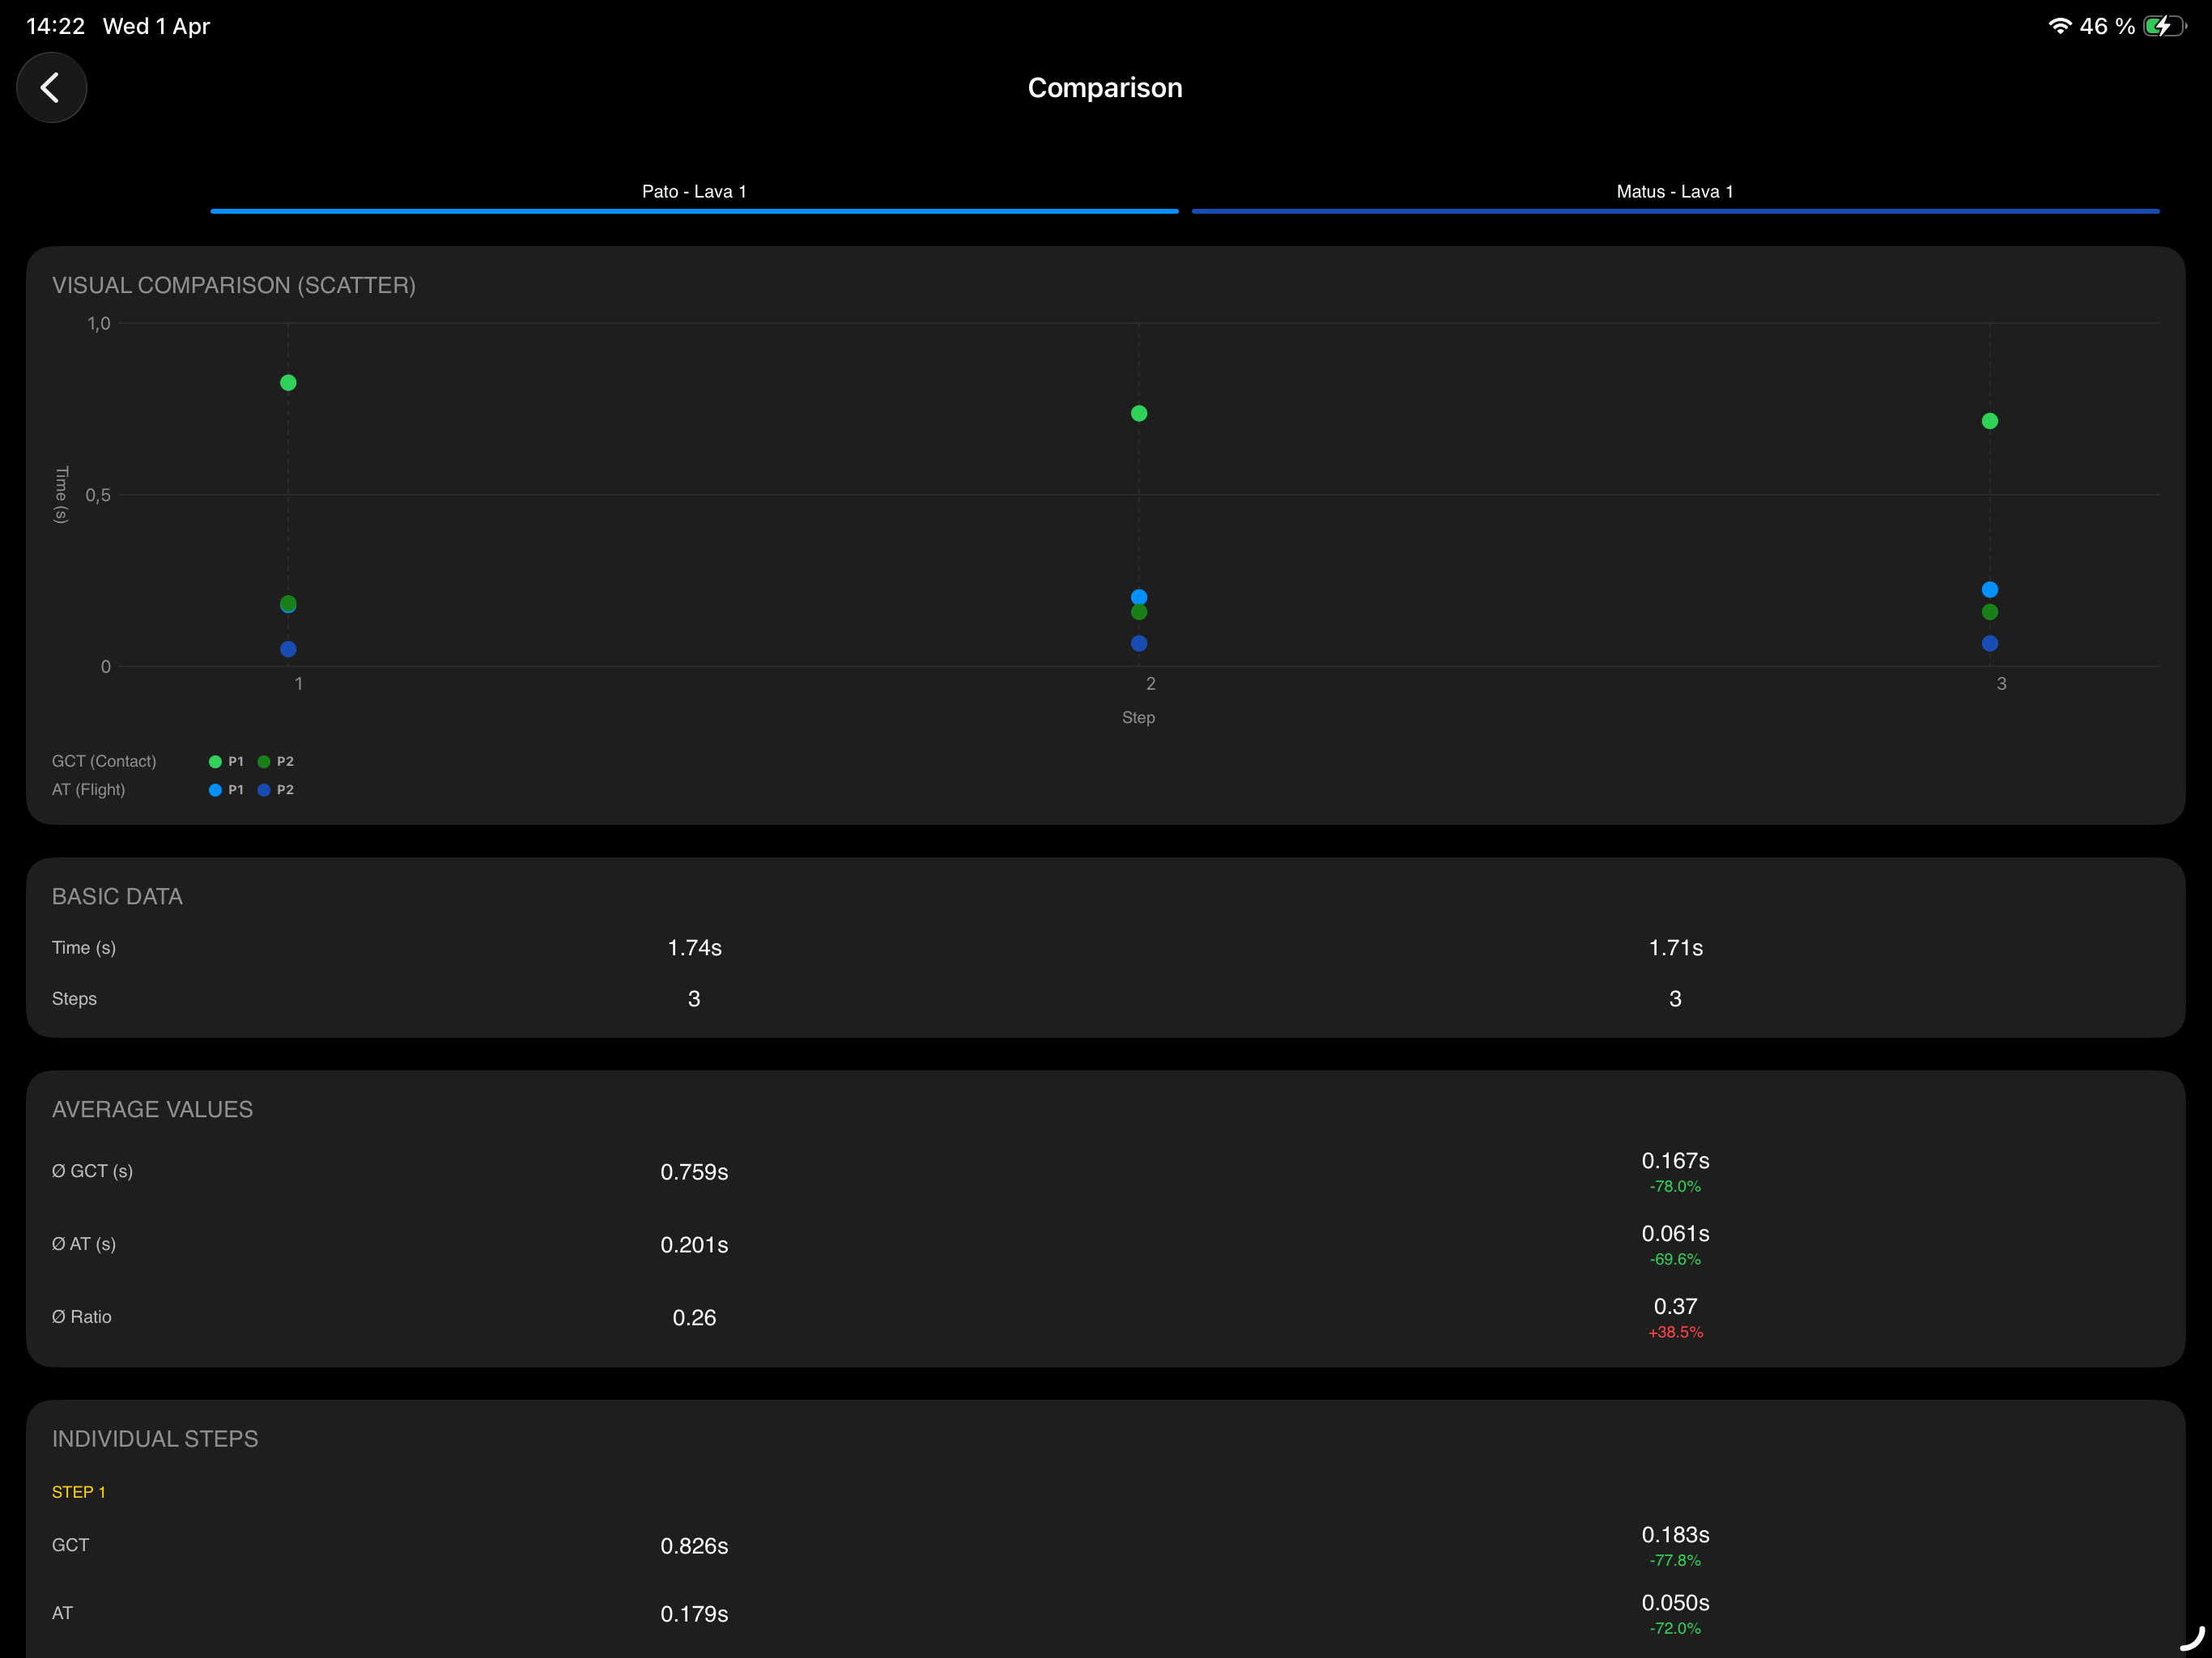
Task: Tap the Ø AT (s) row label
Action: [84, 1244]
